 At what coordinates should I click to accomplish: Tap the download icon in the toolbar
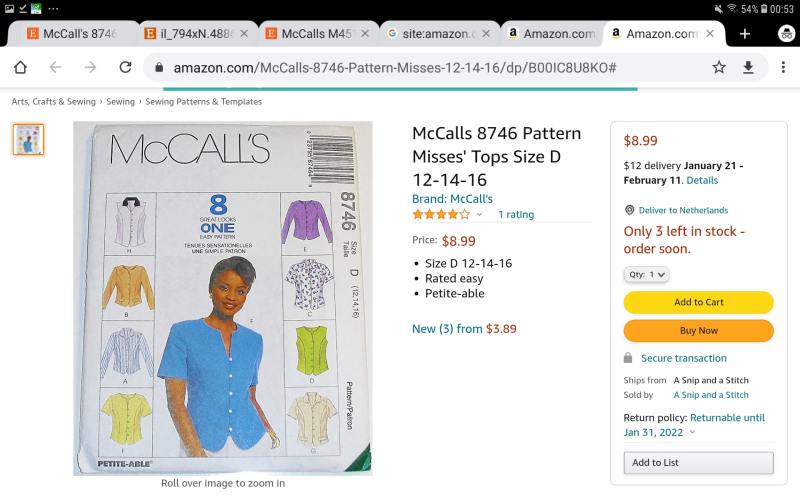[748, 68]
